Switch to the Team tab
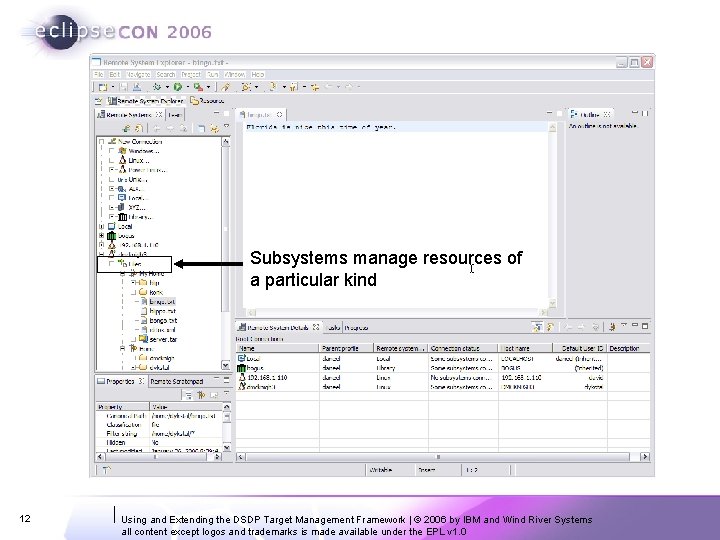The width and height of the screenshot is (720, 540). [175, 115]
